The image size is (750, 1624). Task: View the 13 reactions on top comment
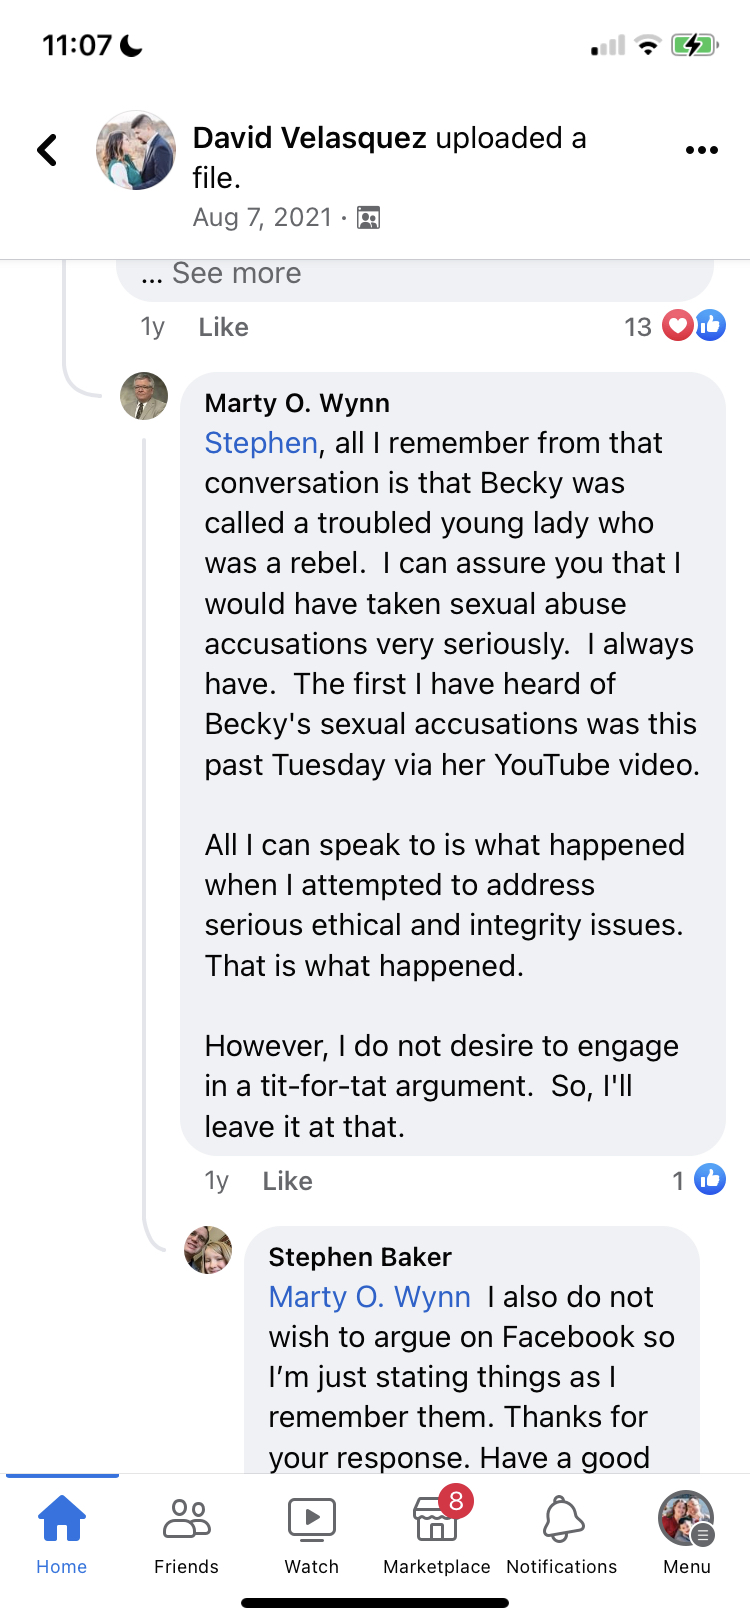point(675,326)
